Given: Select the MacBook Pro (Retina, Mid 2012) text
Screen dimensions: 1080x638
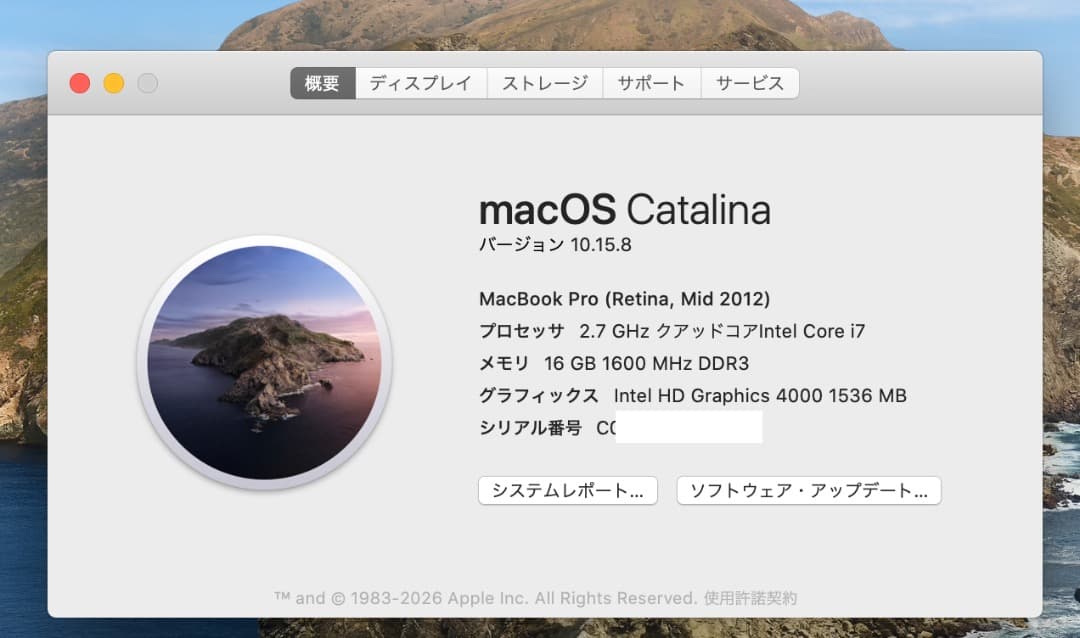Looking at the screenshot, I should click(x=625, y=299).
